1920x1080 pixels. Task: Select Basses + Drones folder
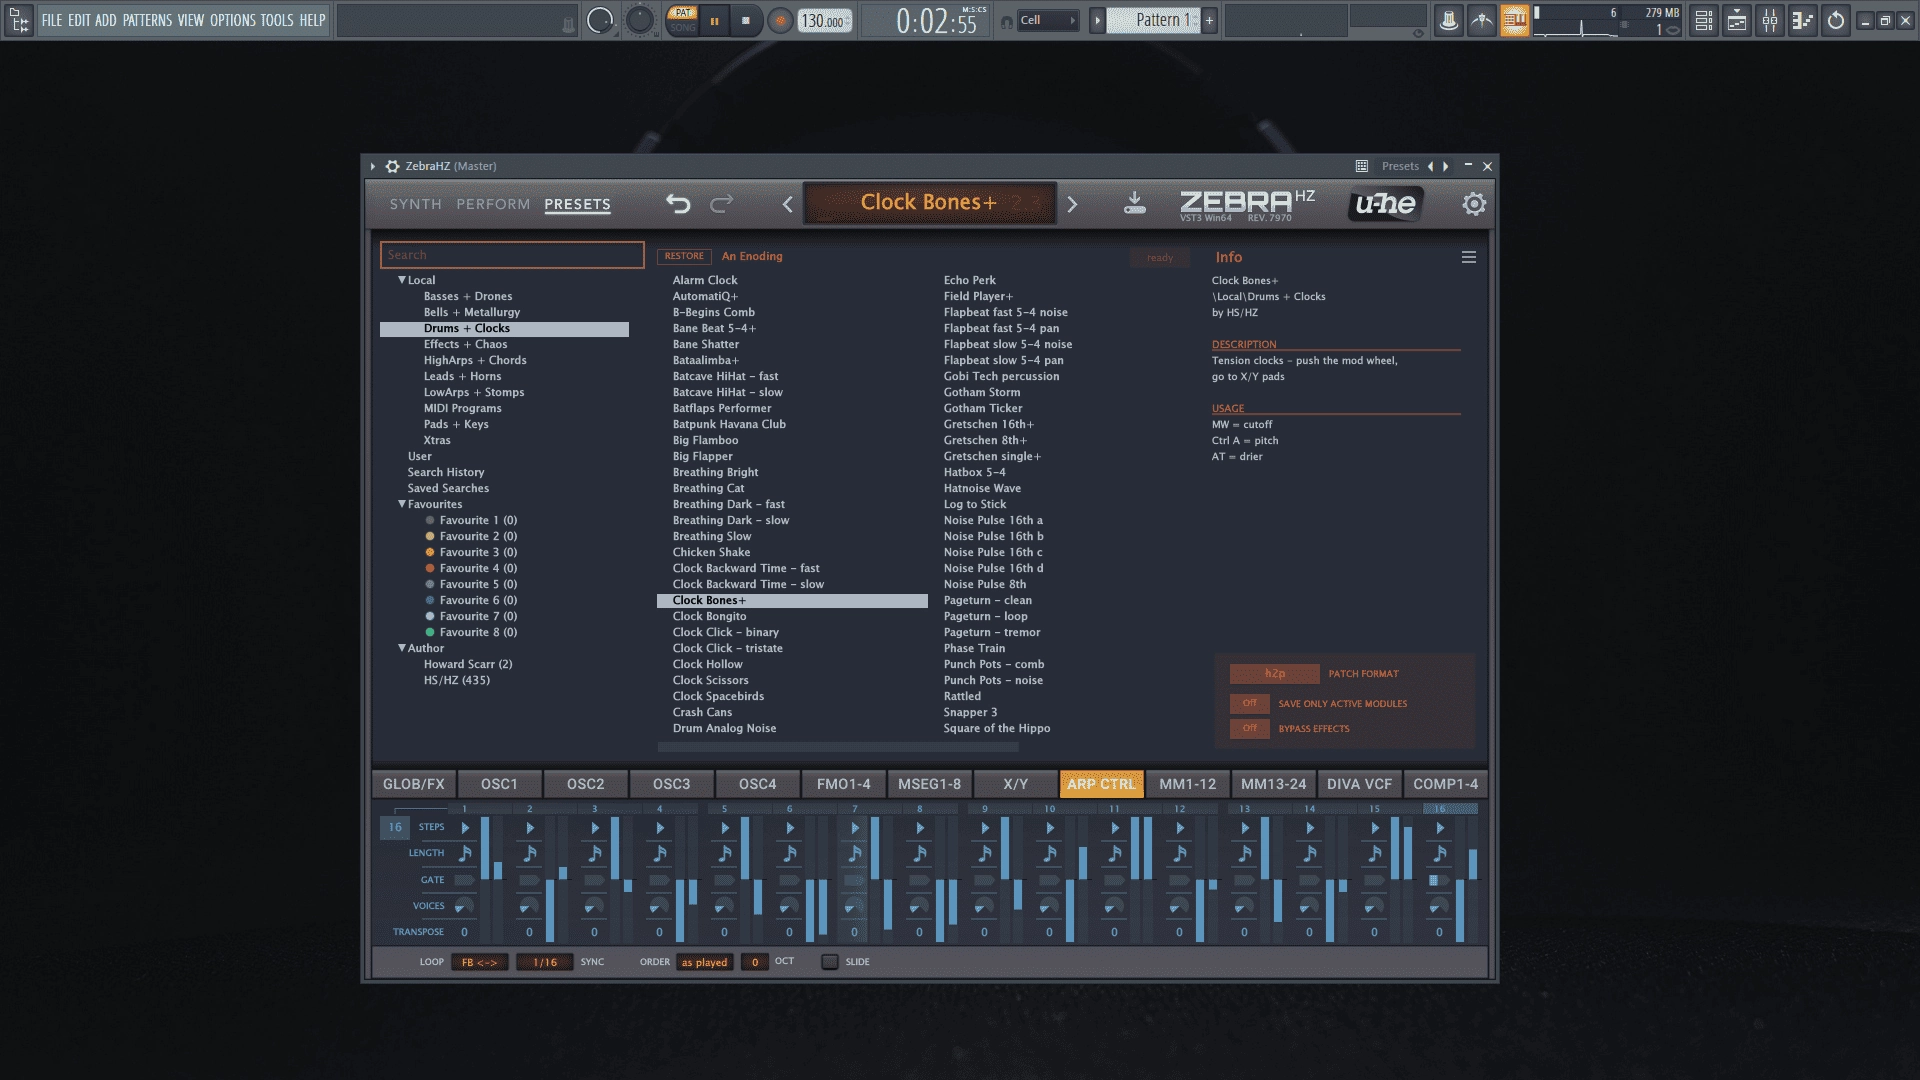467,296
